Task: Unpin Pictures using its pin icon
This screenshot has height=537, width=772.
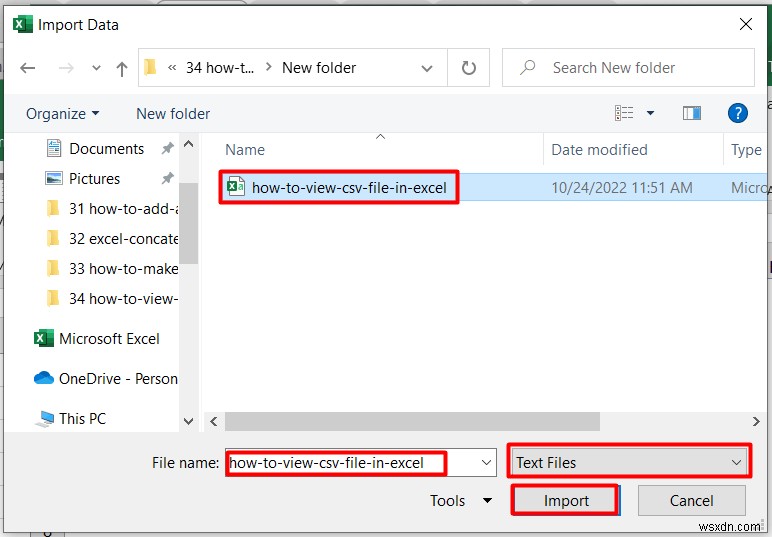Action: coord(167,178)
